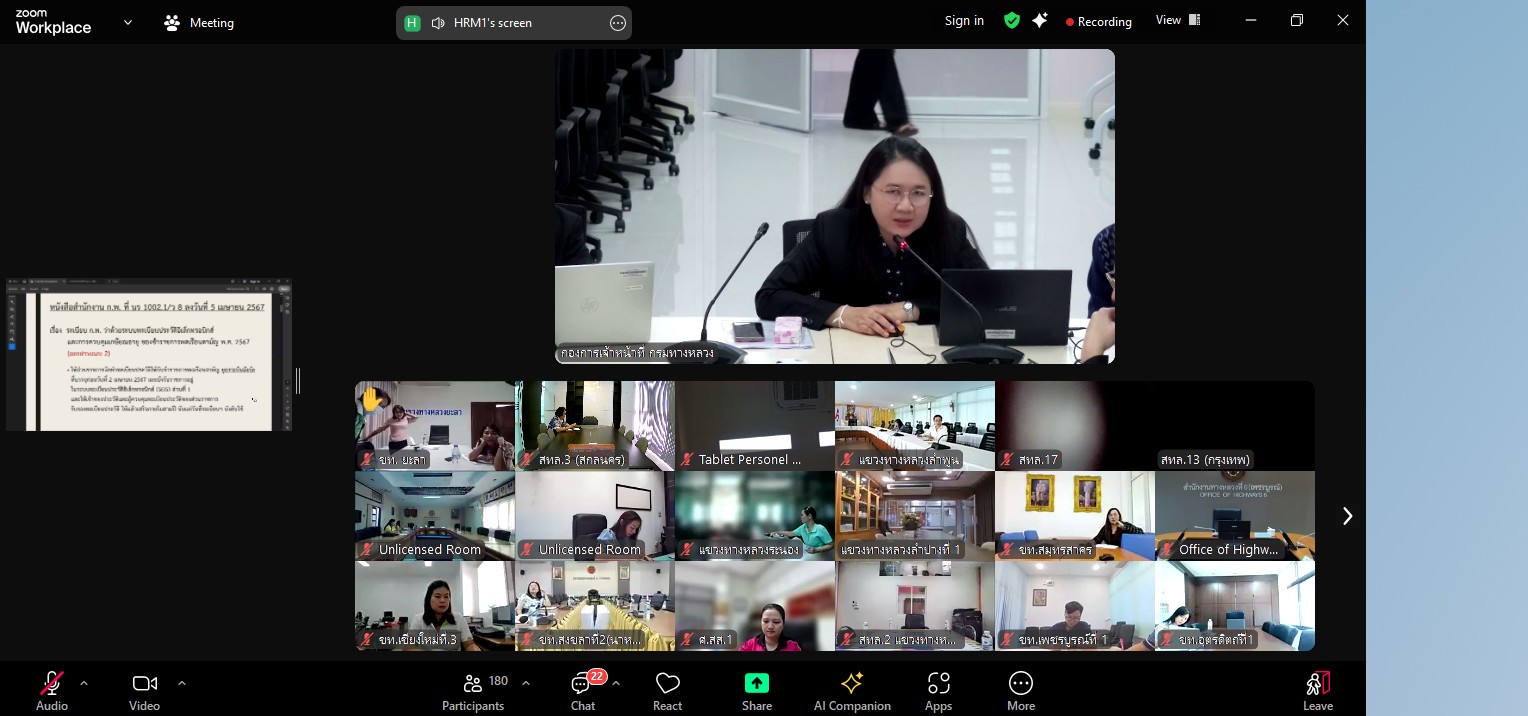The image size is (1528, 716).
Task: Unmute the microphone Audio button
Action: [x=52, y=690]
